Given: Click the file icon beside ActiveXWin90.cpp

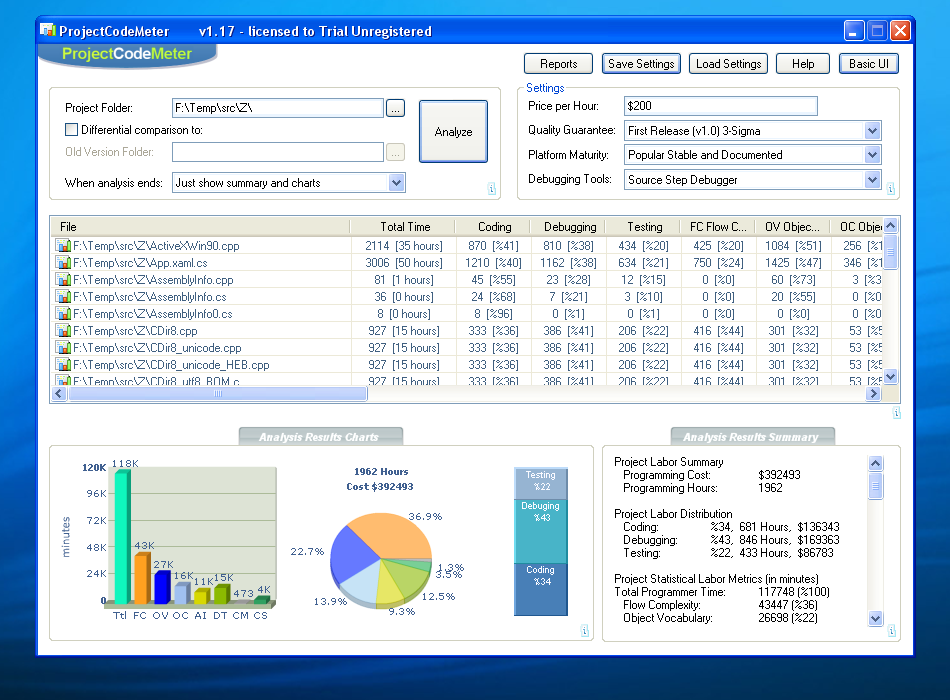Looking at the screenshot, I should point(63,246).
